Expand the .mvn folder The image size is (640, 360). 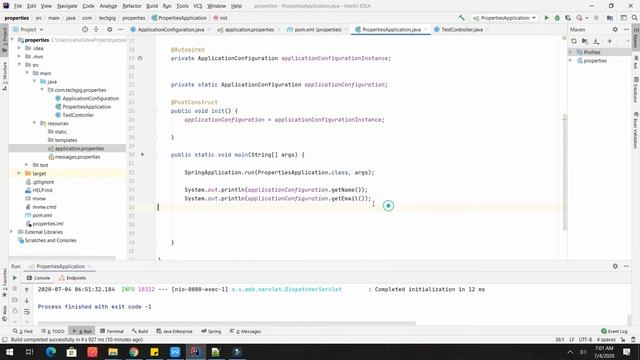[x=19, y=56]
